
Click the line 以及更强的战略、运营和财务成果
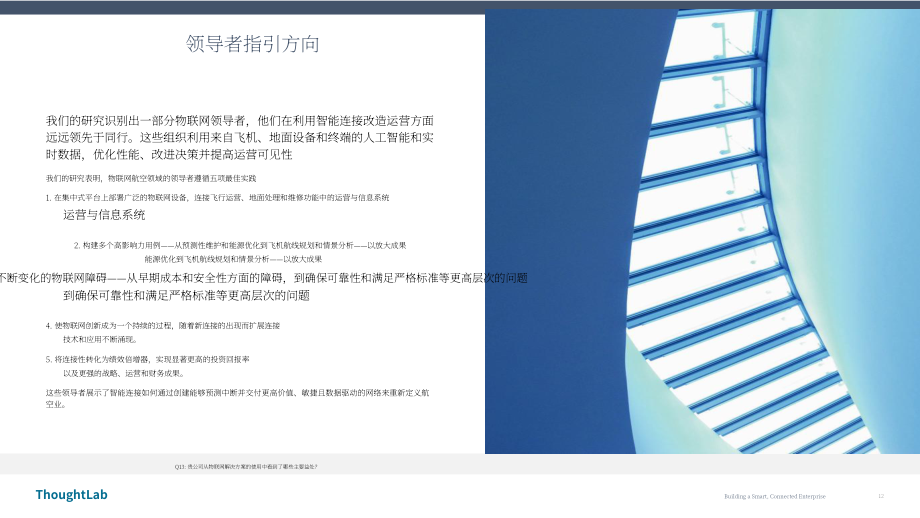(x=124, y=373)
